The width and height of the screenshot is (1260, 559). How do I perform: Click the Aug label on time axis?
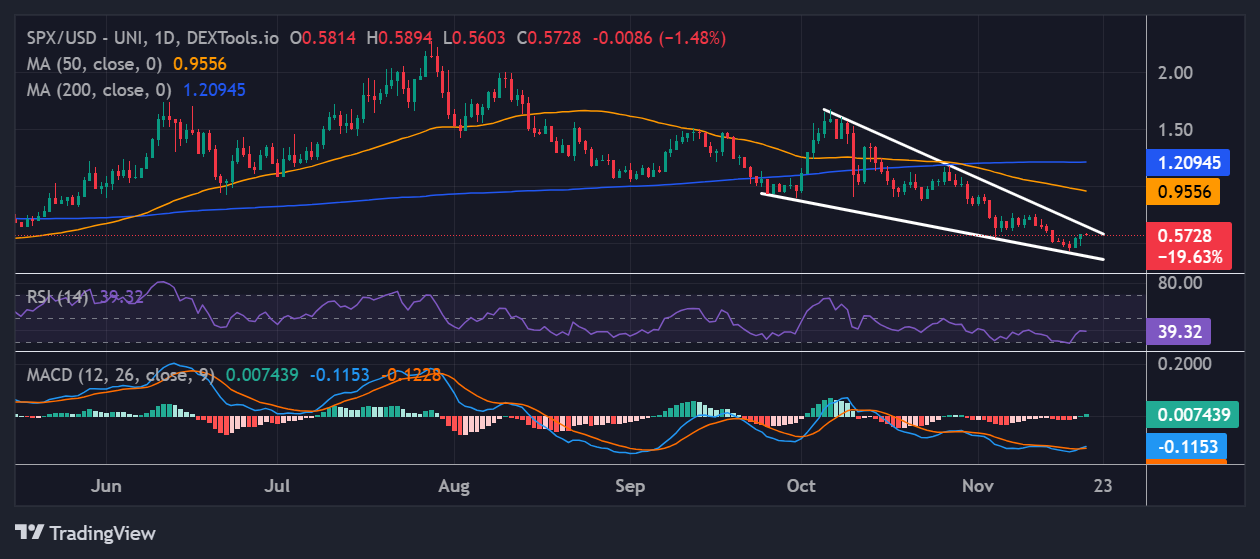pos(454,486)
